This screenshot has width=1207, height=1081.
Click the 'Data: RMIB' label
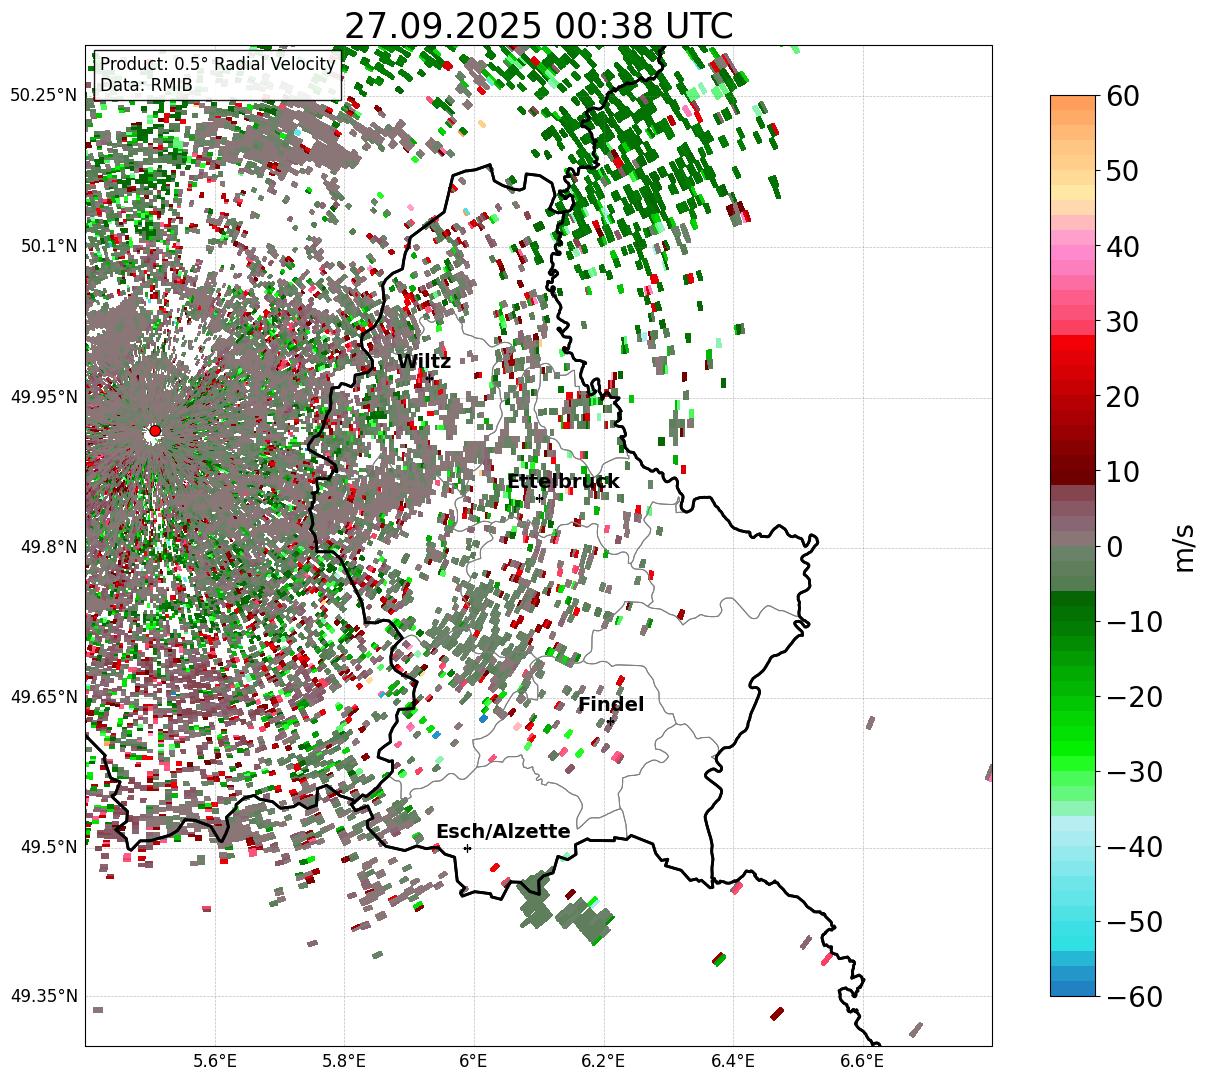146,85
